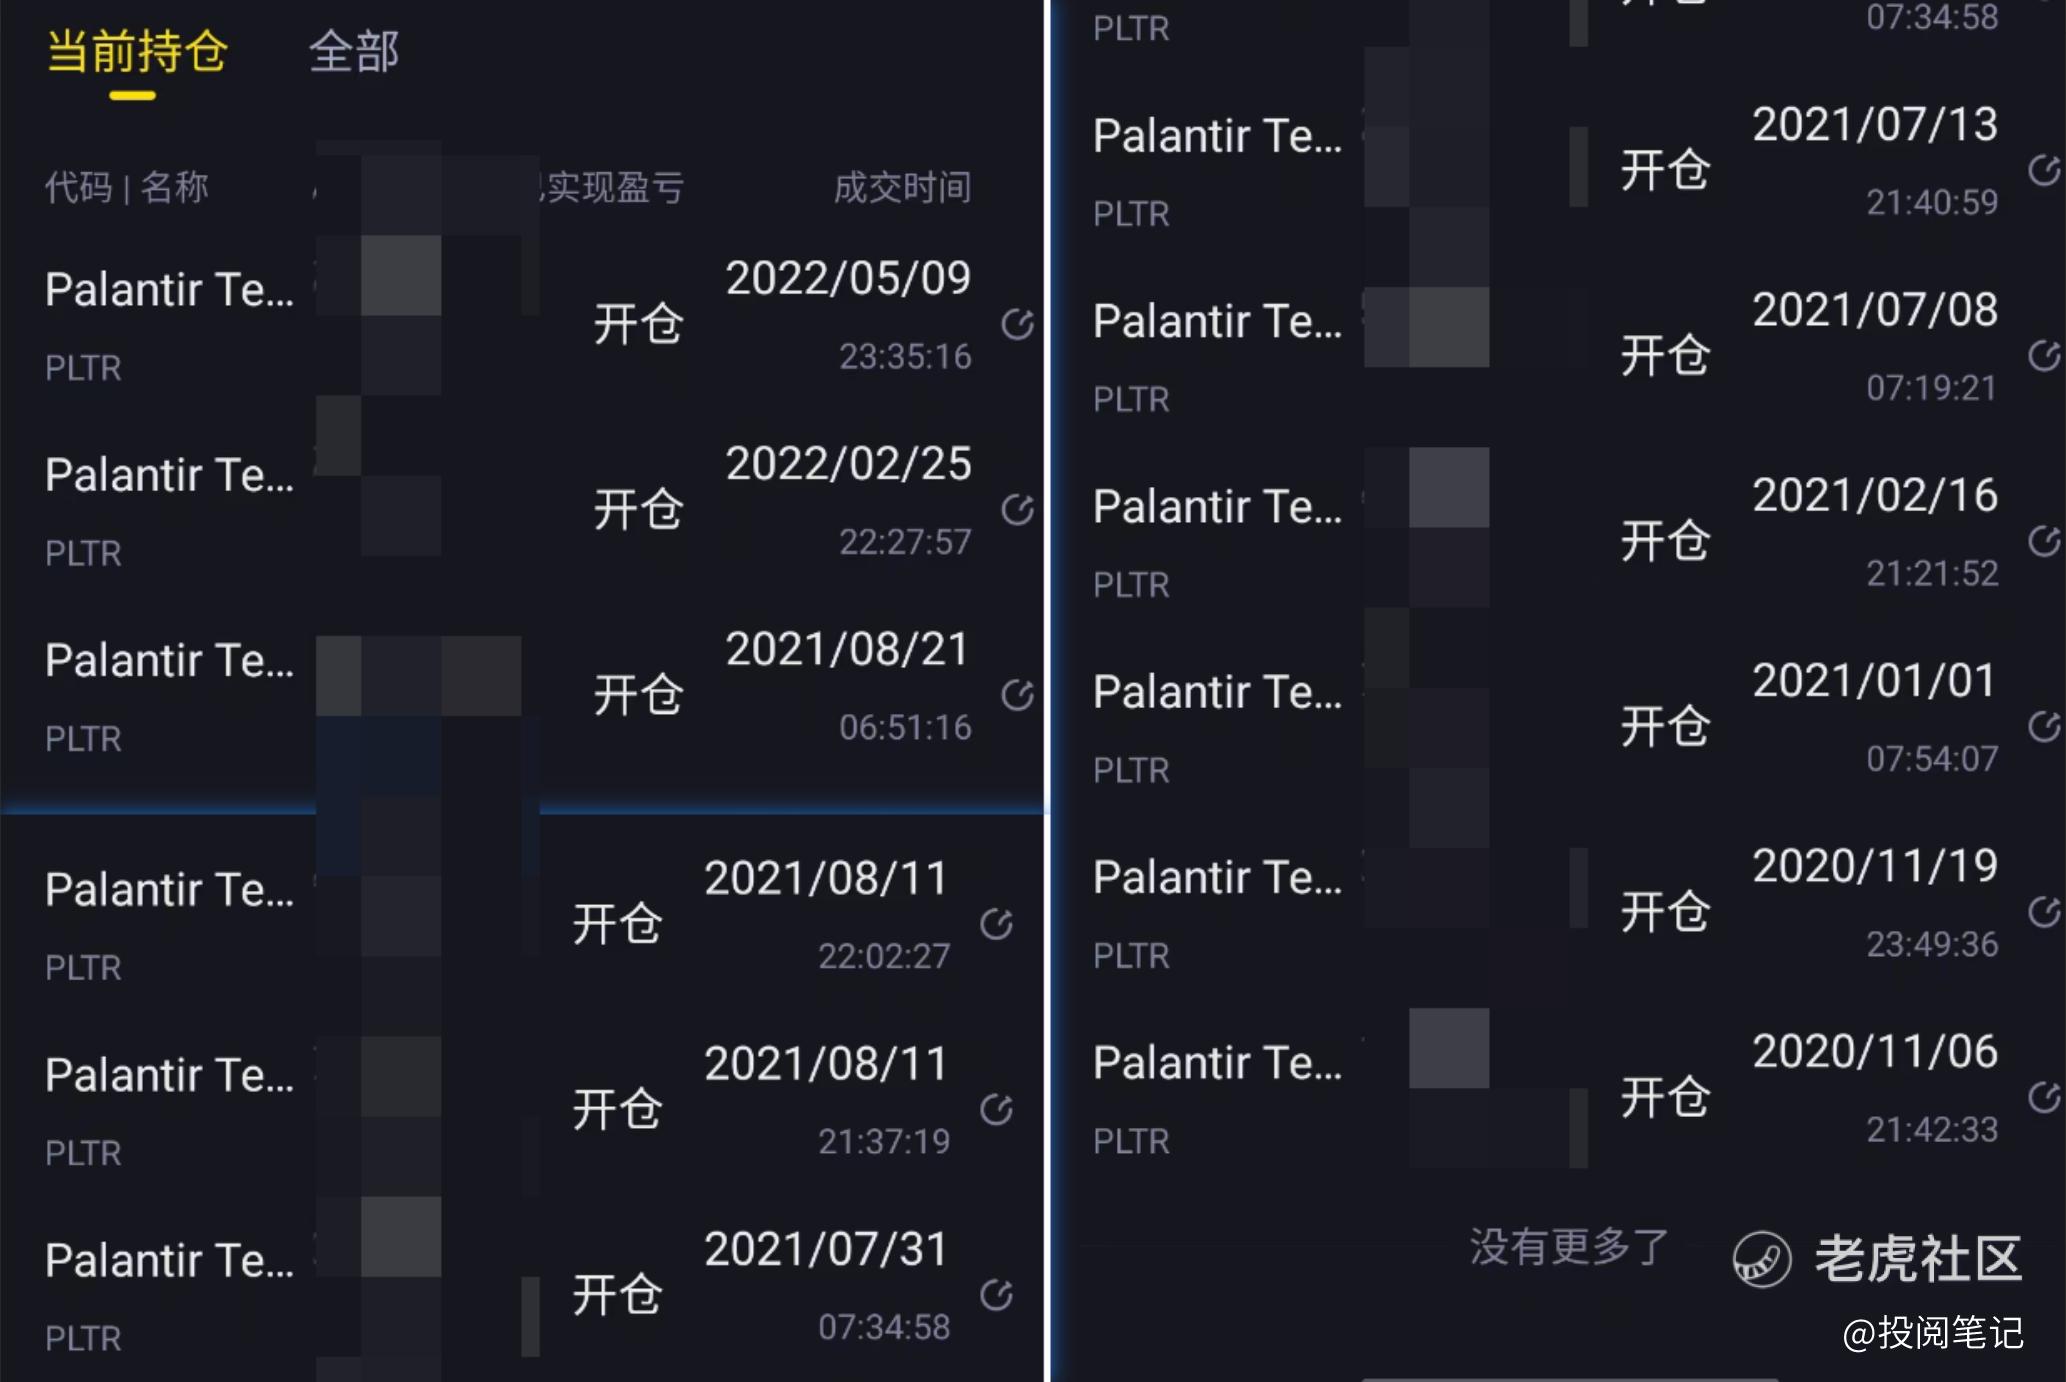
Task: Tap share icon beside 2021/02/16 order
Action: [2044, 541]
